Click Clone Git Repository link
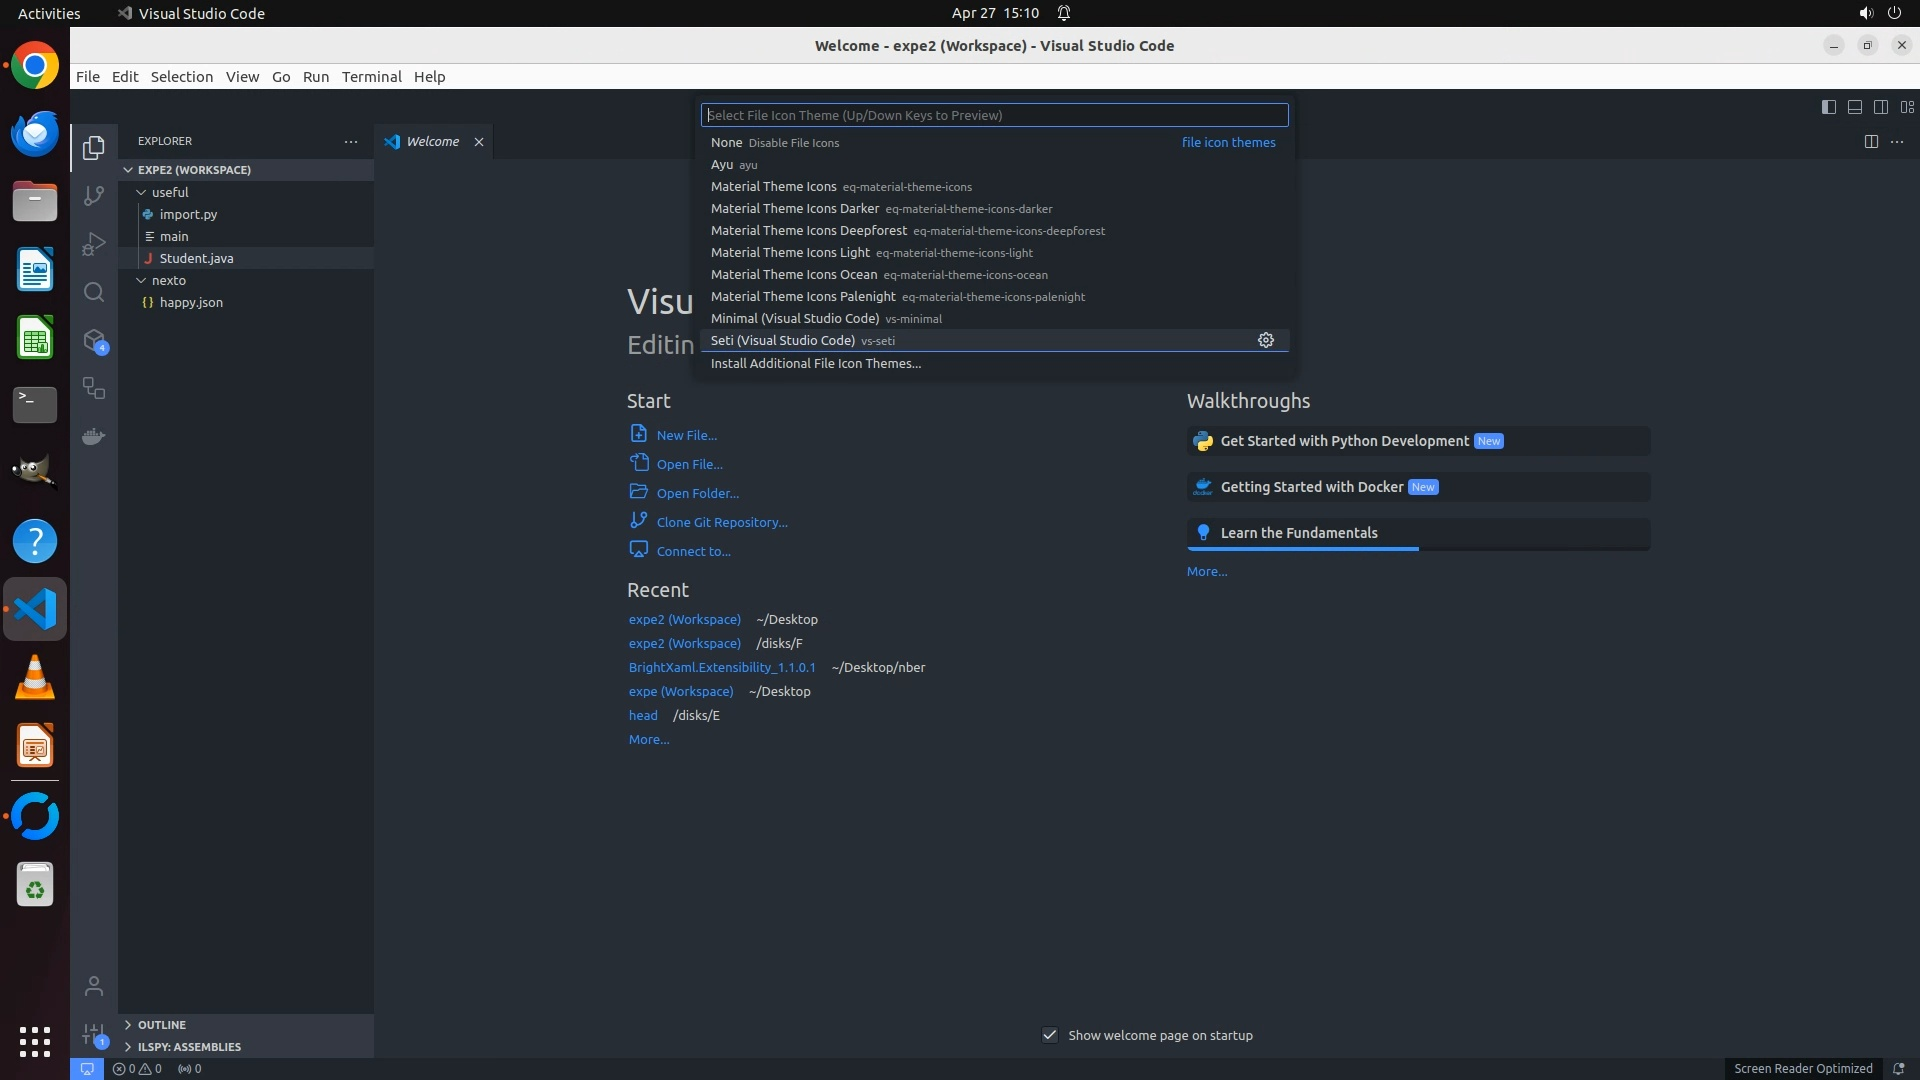1920x1080 pixels. (721, 522)
